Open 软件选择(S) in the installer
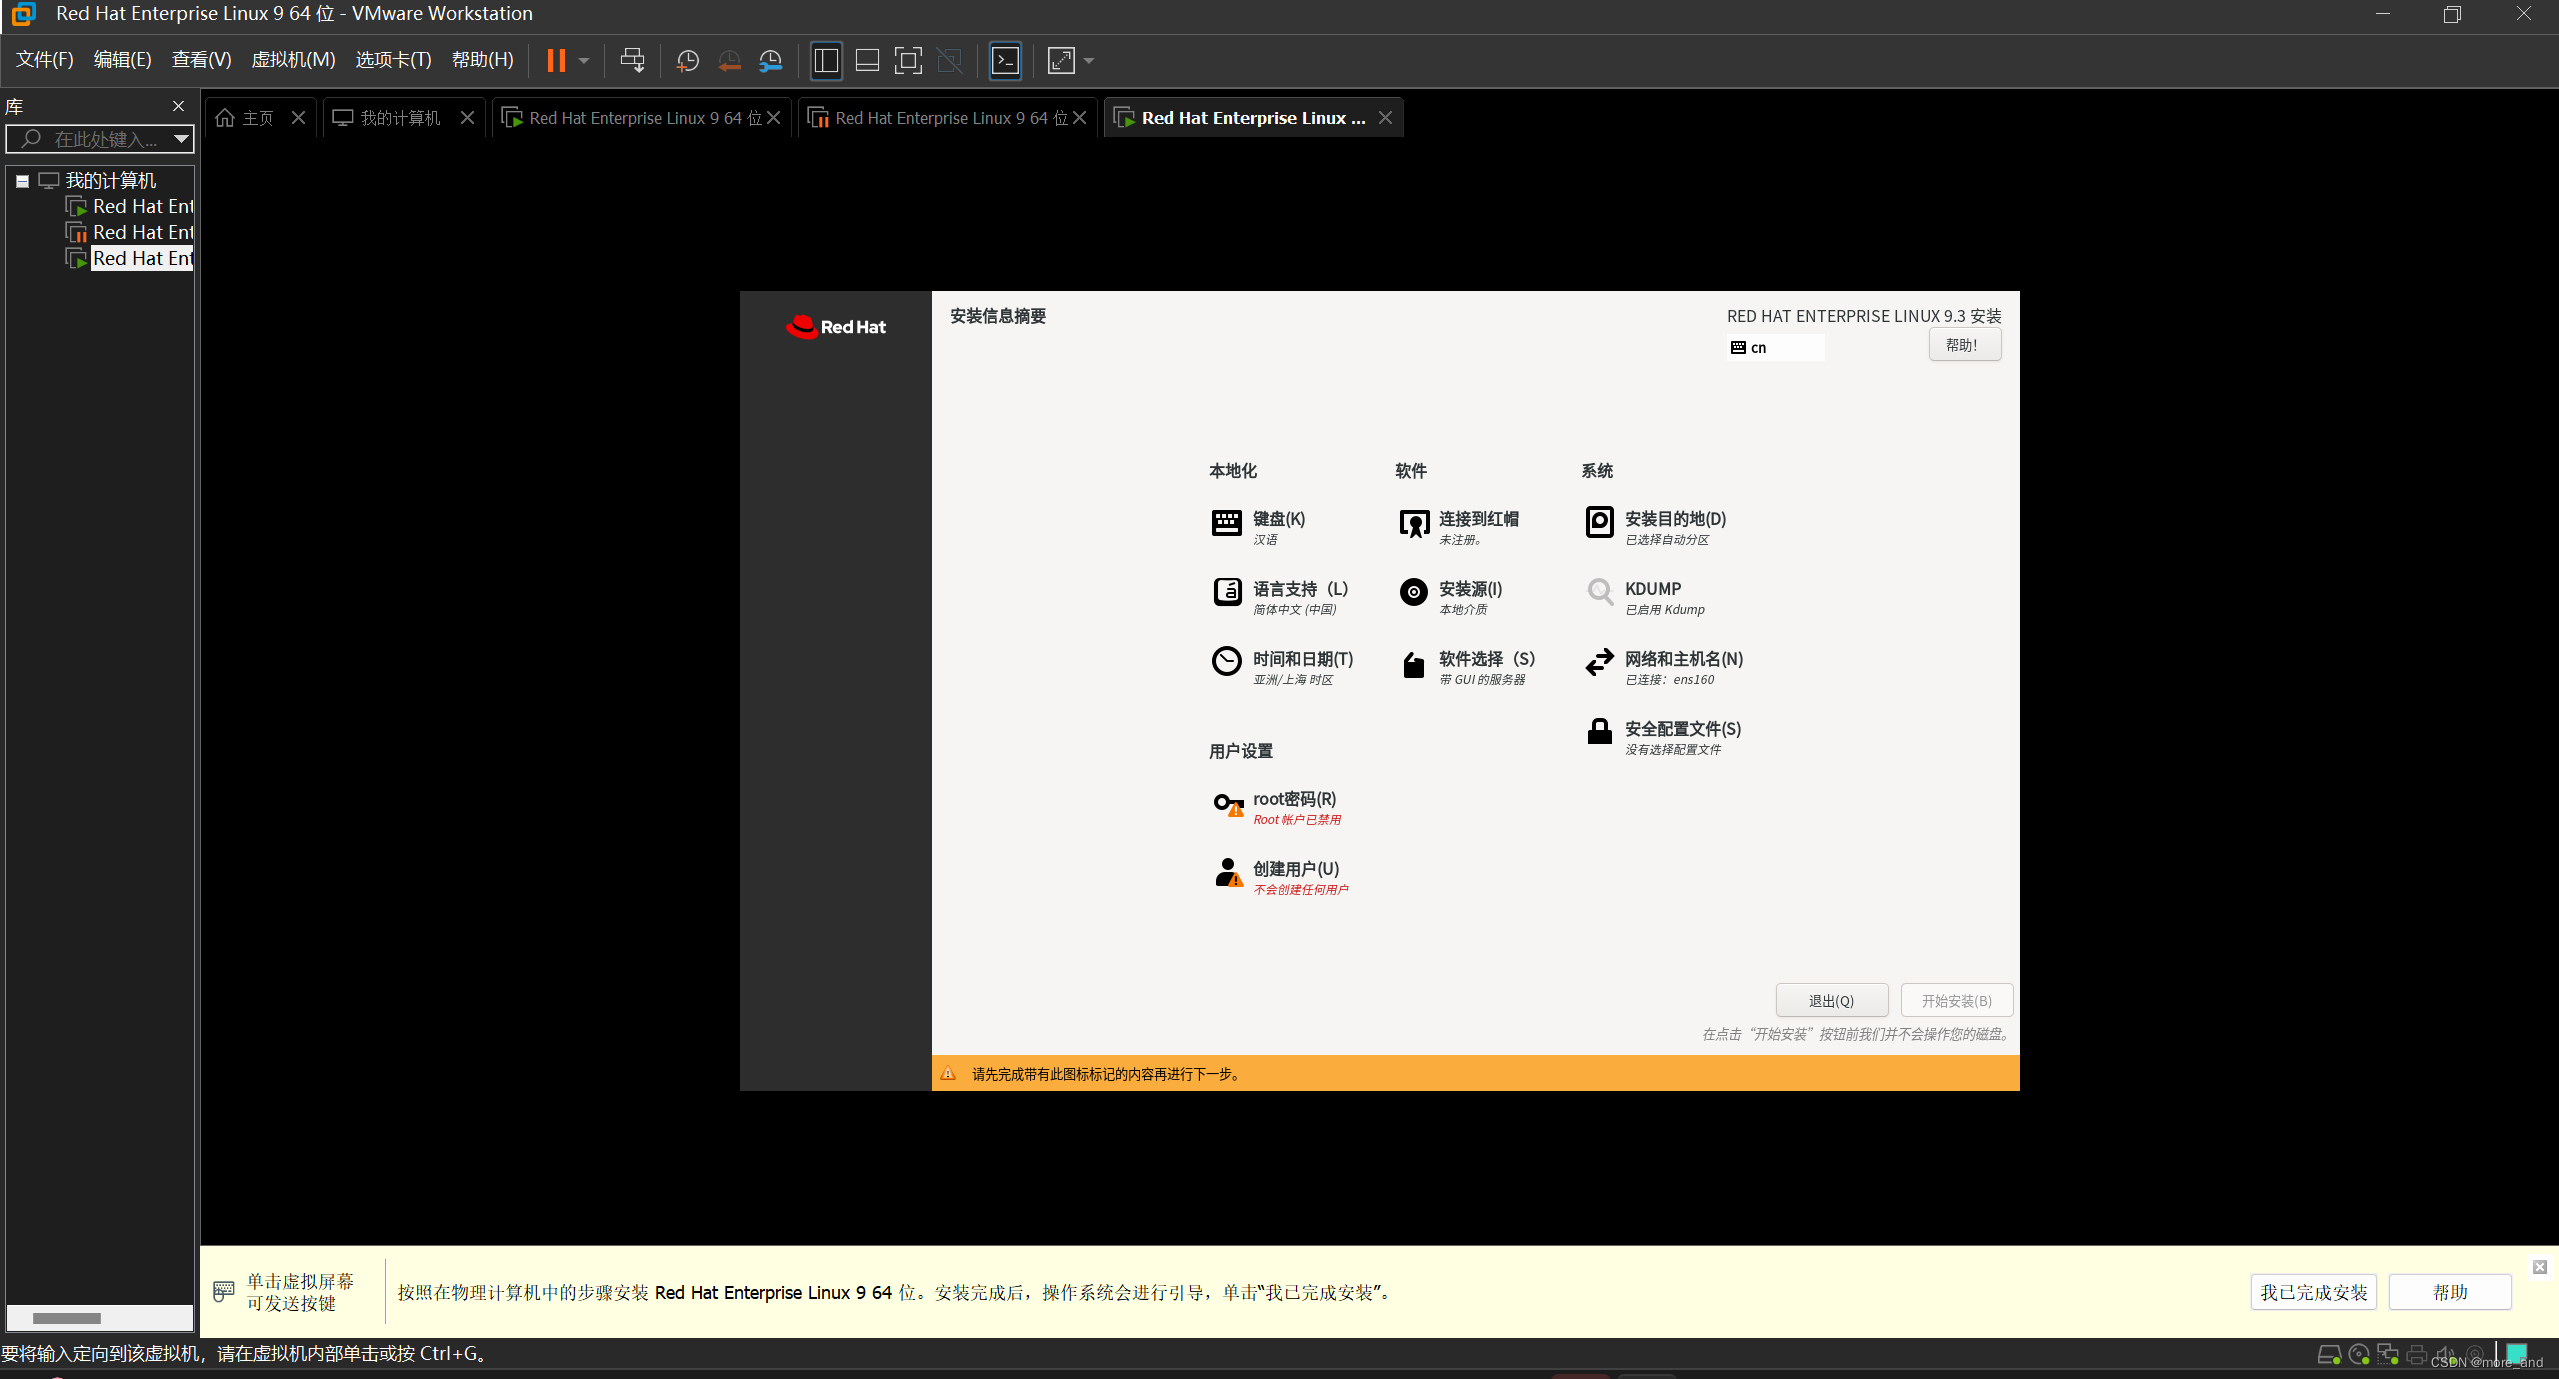This screenshot has height=1379, width=2559. [x=1485, y=659]
